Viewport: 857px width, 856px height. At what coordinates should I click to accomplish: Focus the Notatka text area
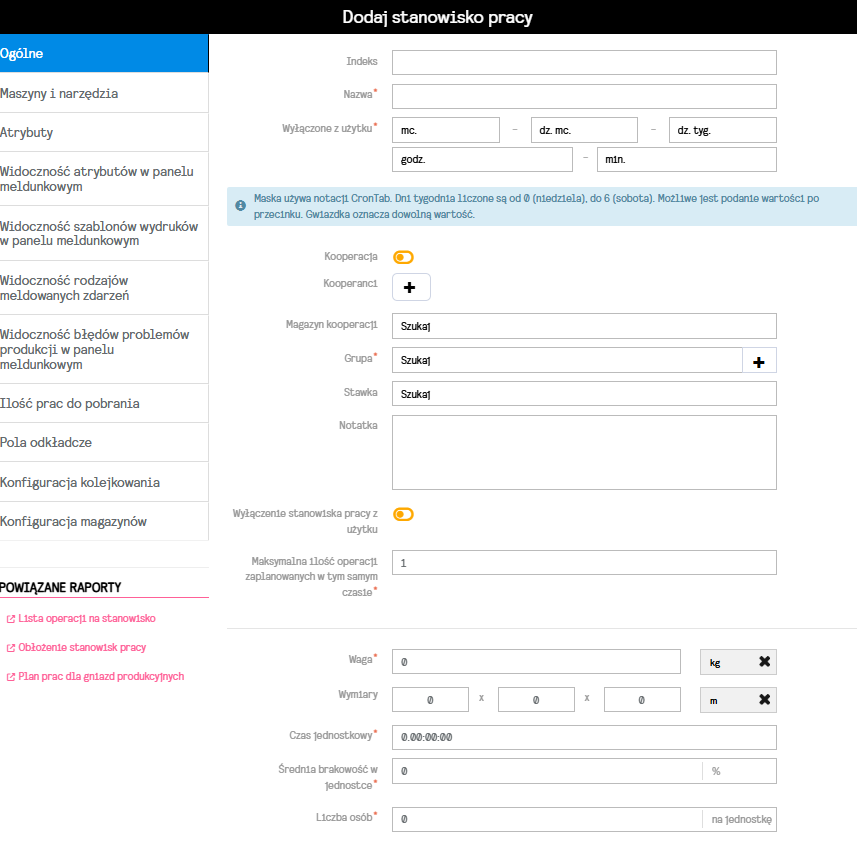point(583,452)
